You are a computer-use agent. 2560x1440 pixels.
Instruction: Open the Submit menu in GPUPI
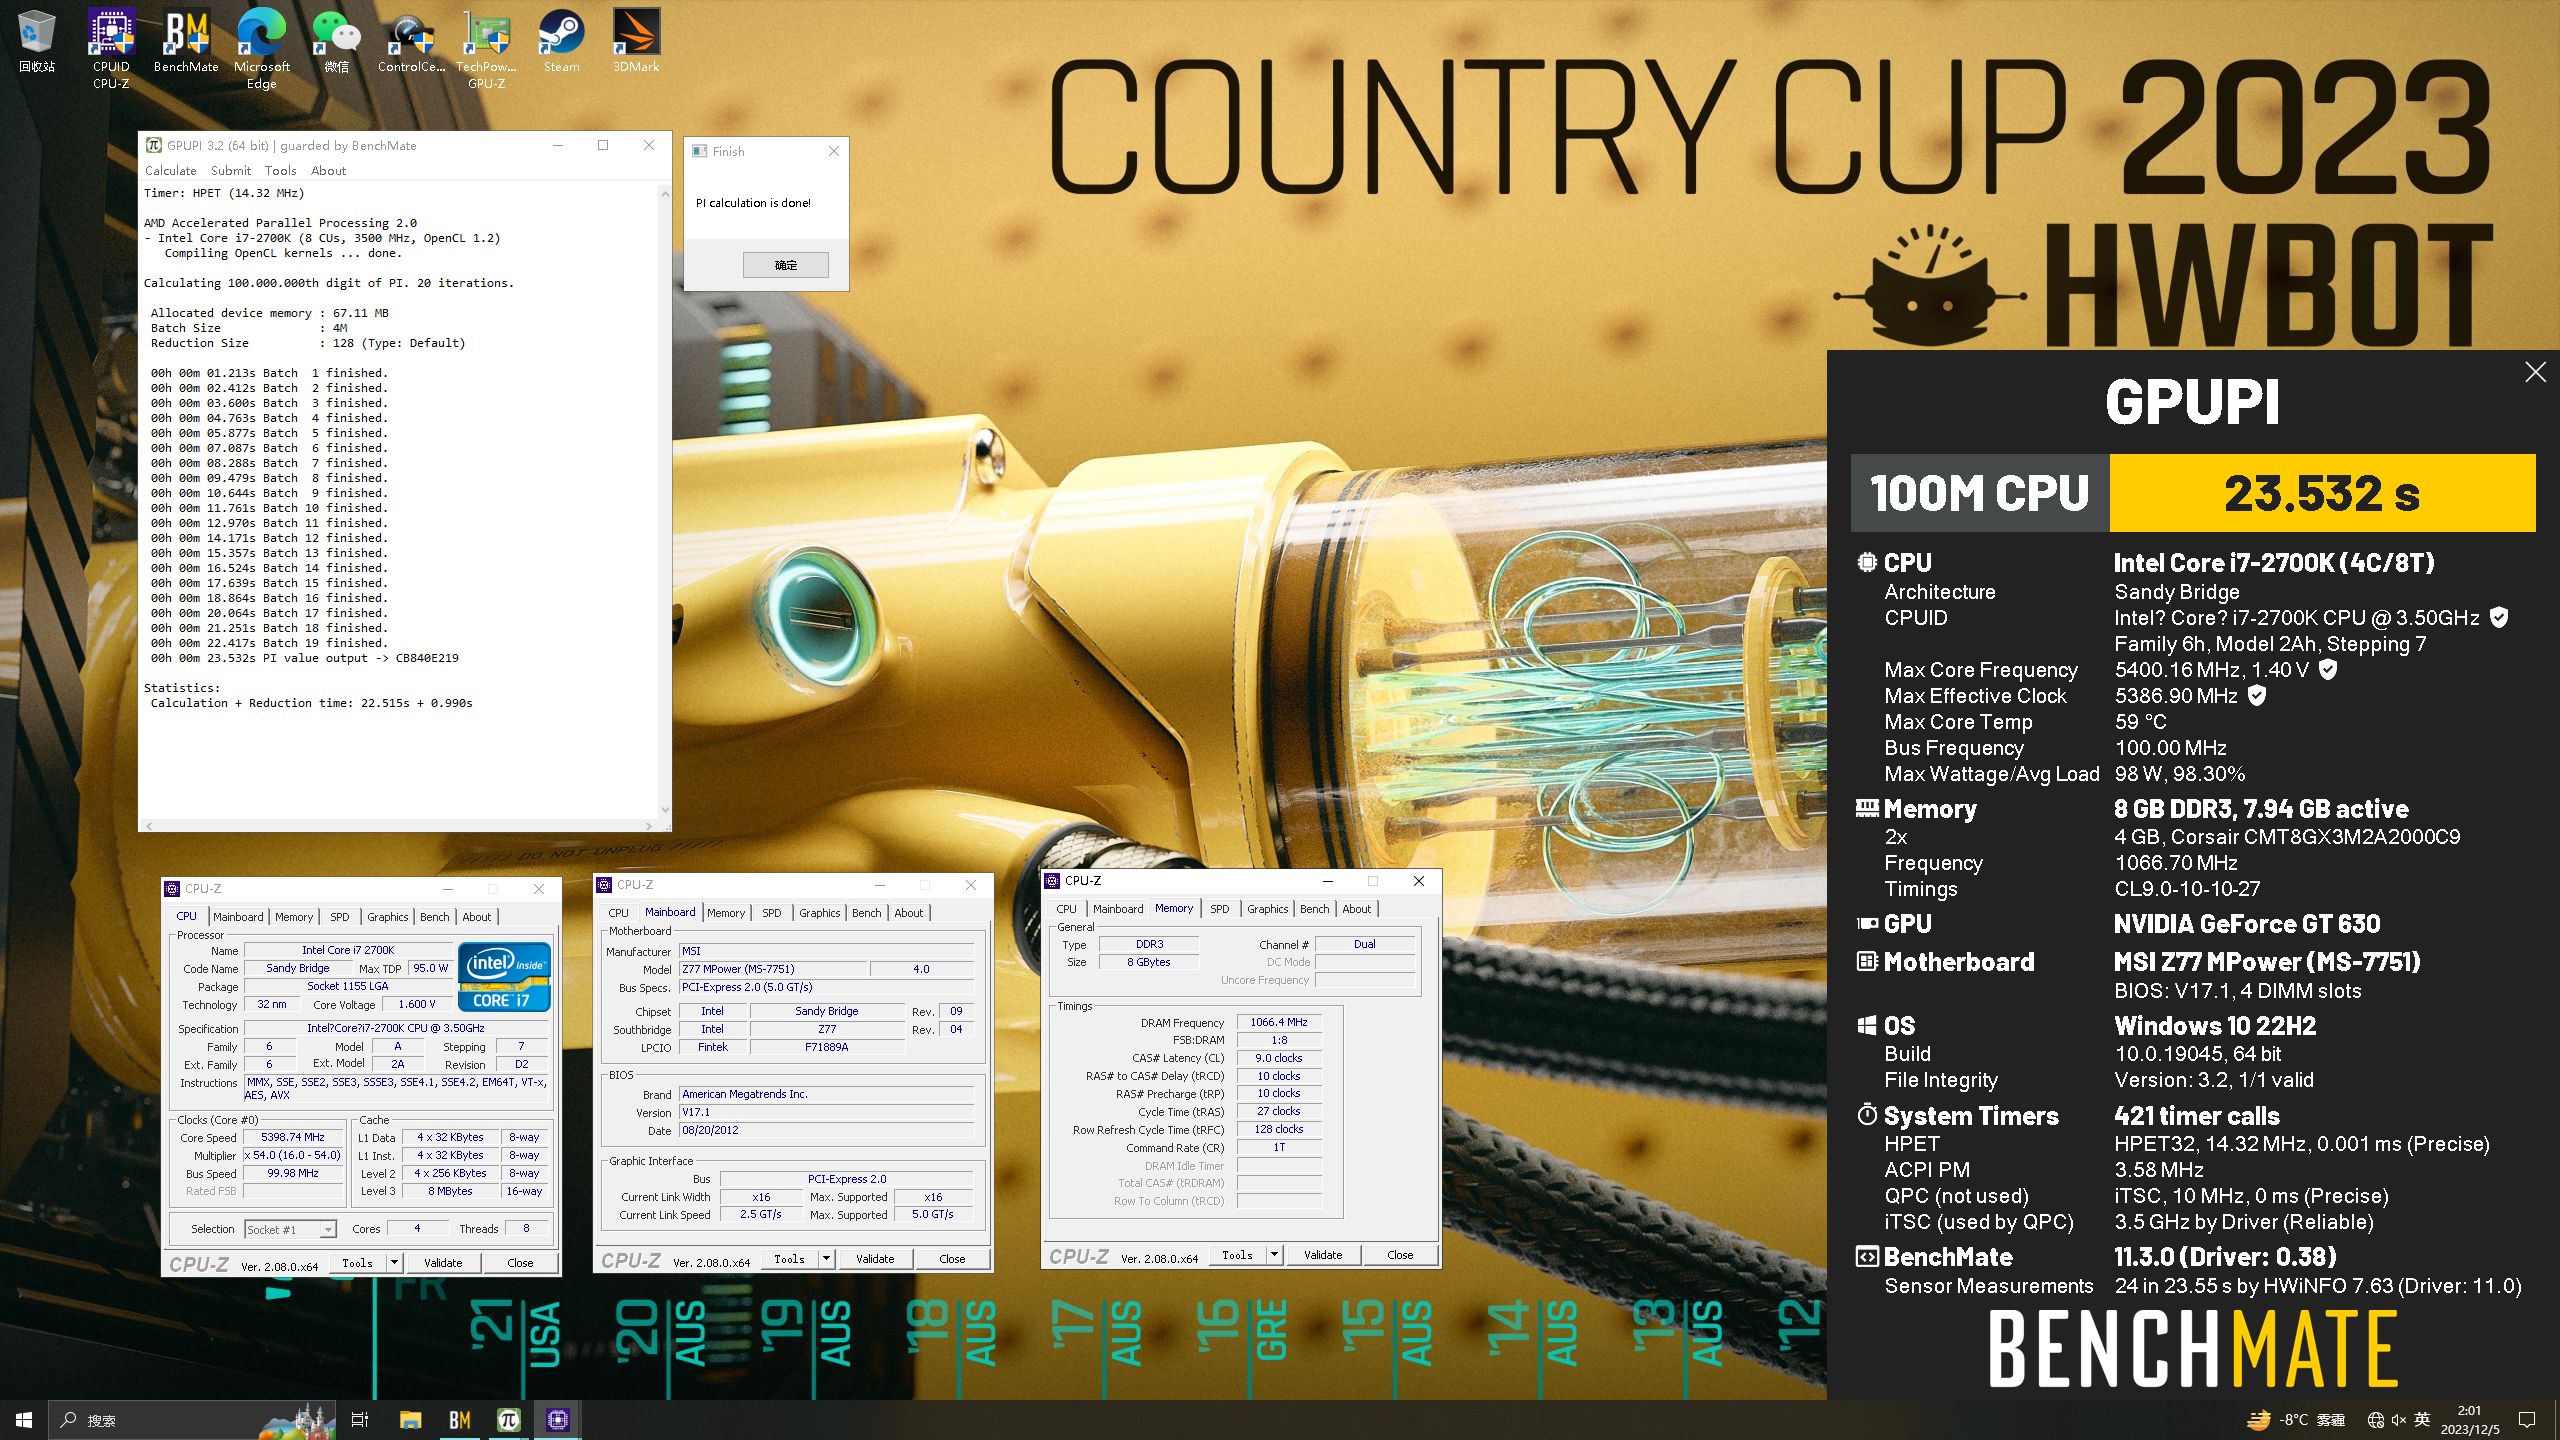(231, 171)
